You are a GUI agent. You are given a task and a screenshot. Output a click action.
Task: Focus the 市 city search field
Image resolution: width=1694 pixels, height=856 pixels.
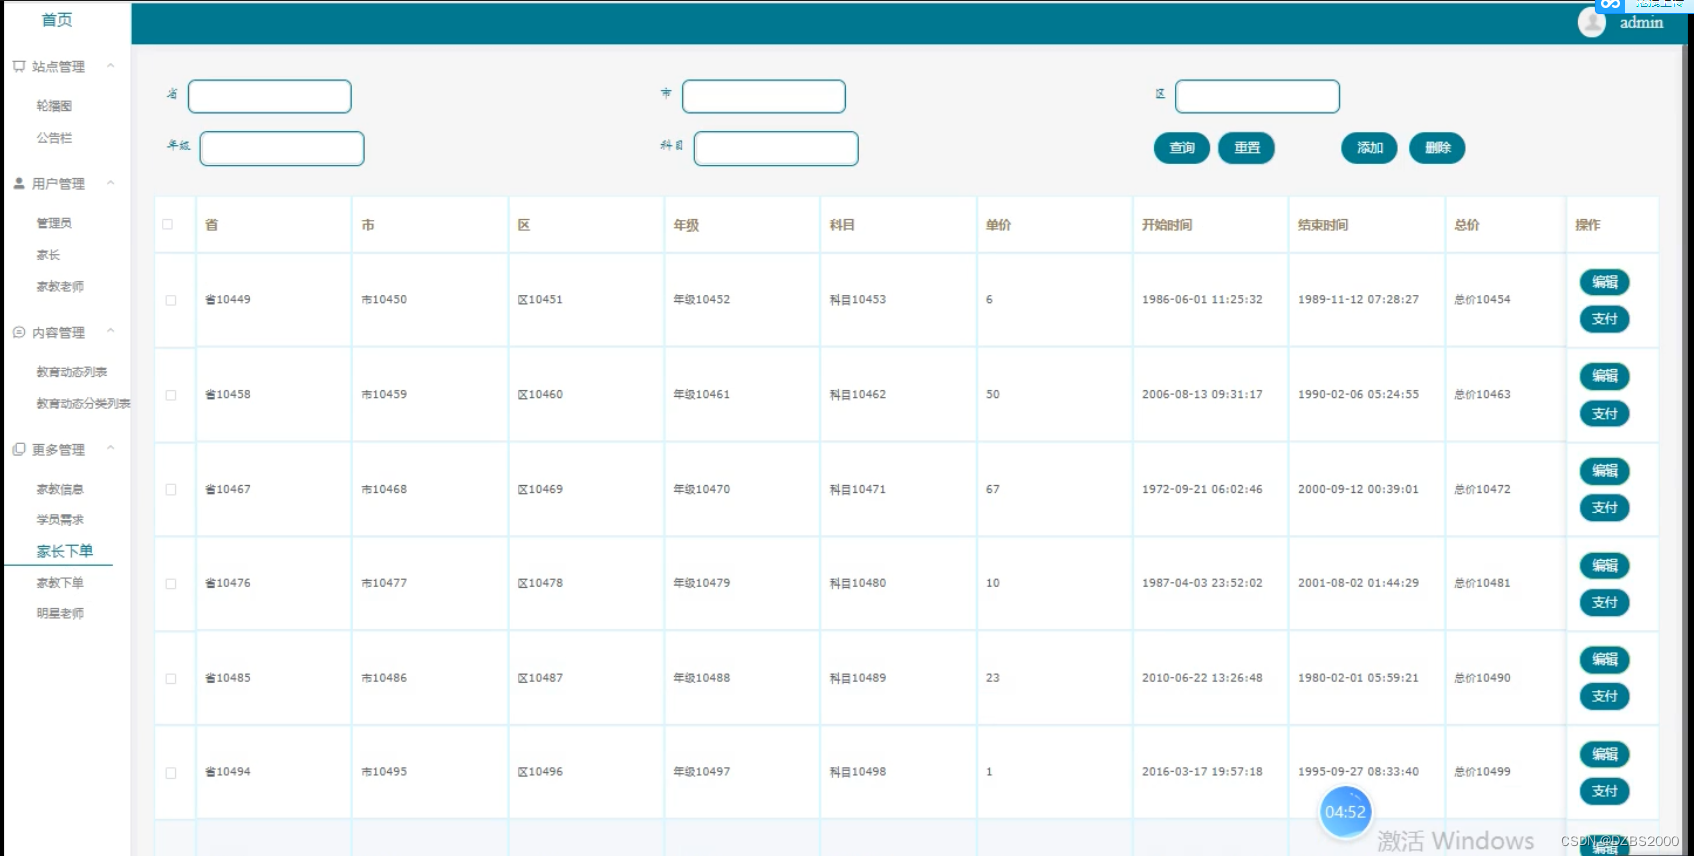(764, 97)
